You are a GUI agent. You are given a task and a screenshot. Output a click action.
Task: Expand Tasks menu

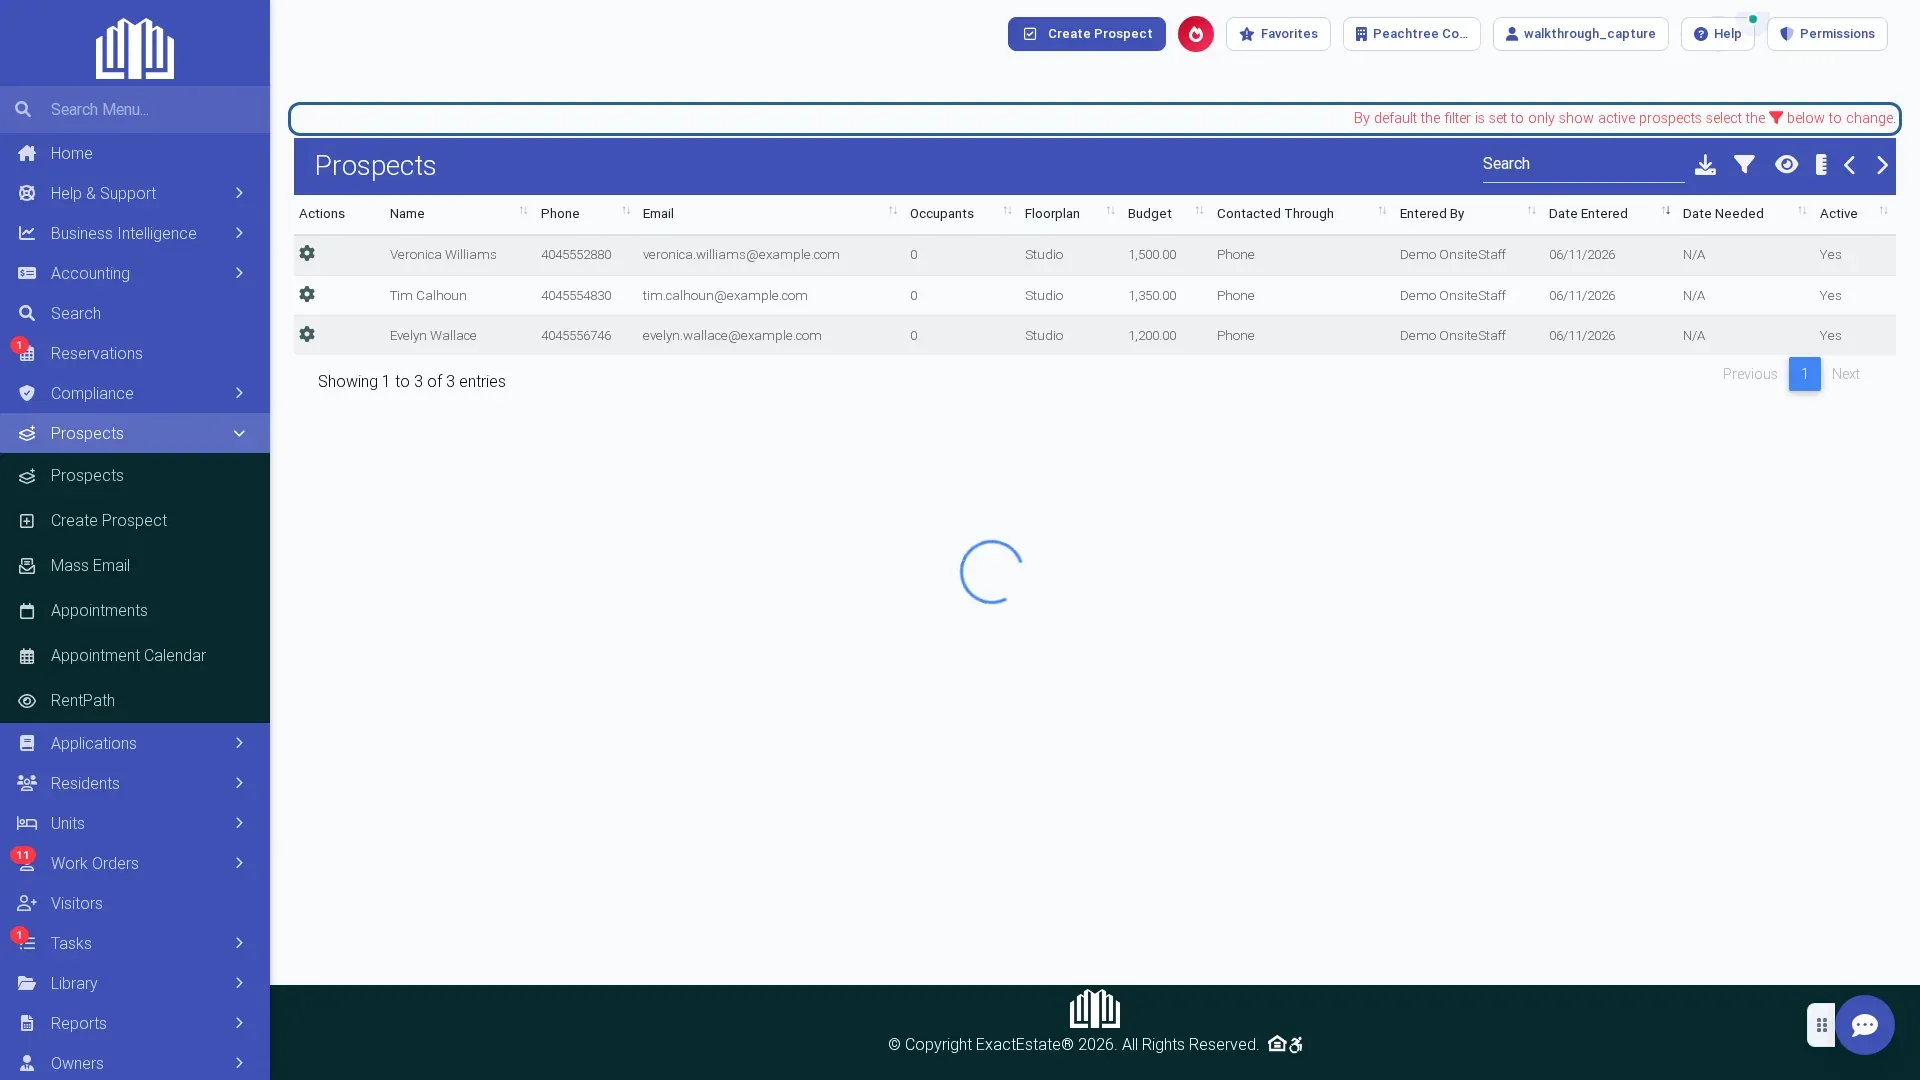click(x=135, y=943)
